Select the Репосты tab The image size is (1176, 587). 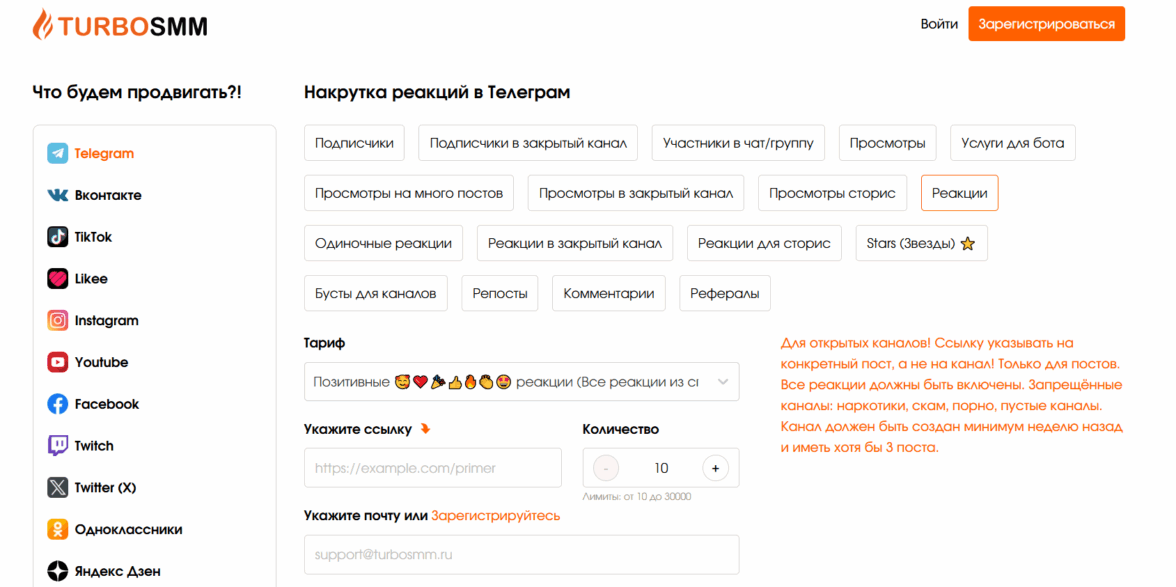(500, 293)
